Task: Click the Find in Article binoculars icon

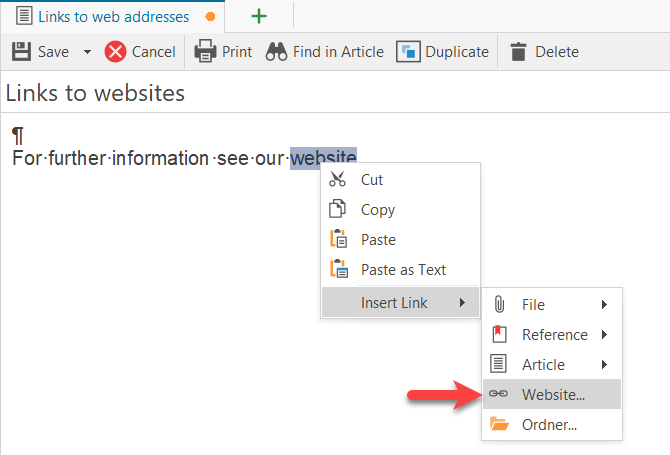Action: (276, 52)
